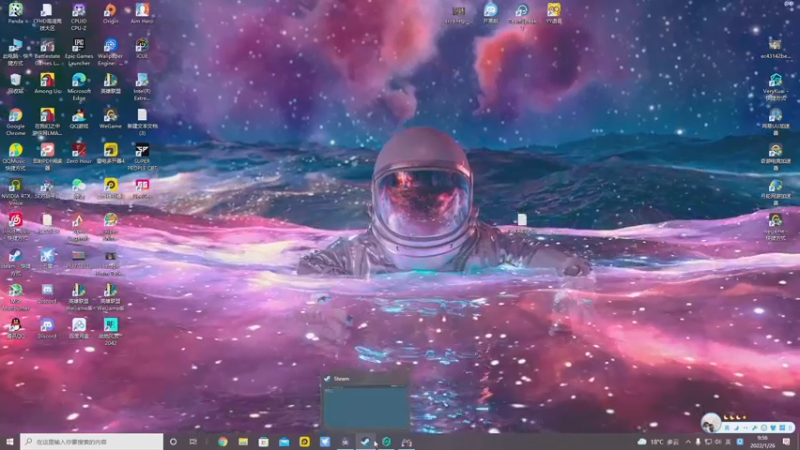Open File Explorer from the taskbar
Viewport: 800px width, 450px height.
click(243, 442)
